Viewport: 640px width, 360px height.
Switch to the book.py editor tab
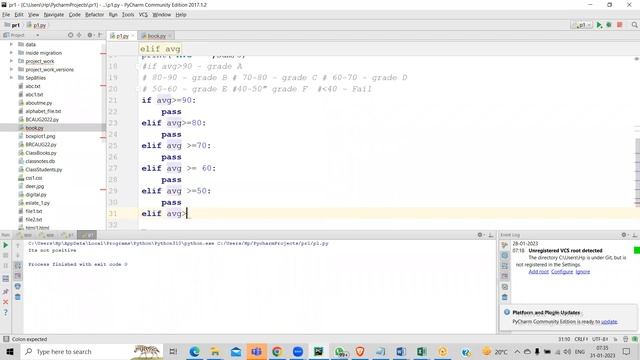(x=156, y=36)
